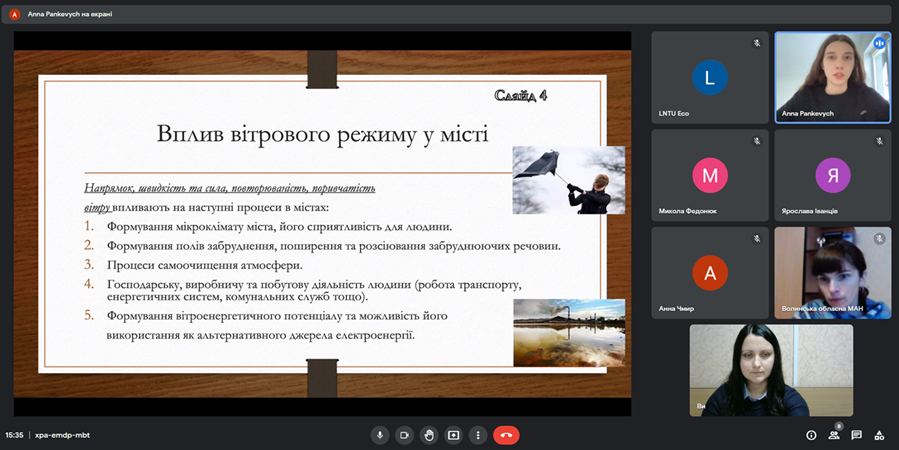The image size is (899, 450).
Task: Open the chat messages panel
Action: click(x=857, y=435)
